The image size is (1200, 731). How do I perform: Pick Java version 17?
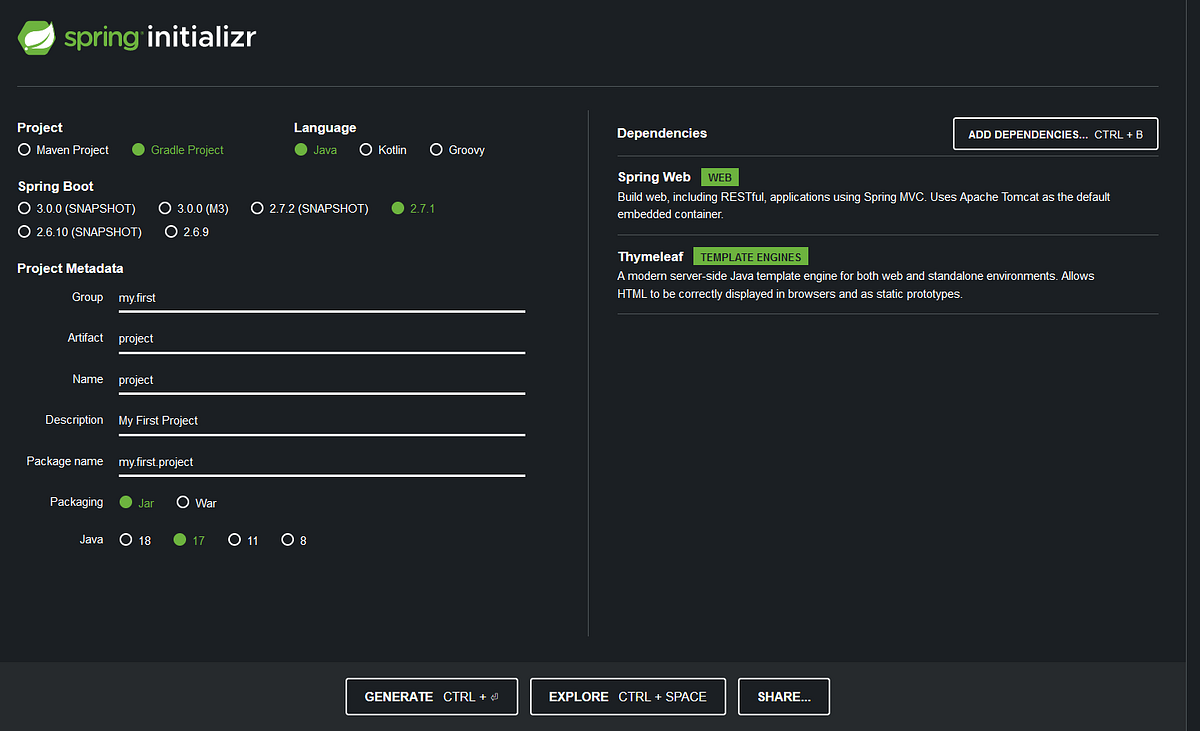pyautogui.click(x=180, y=540)
